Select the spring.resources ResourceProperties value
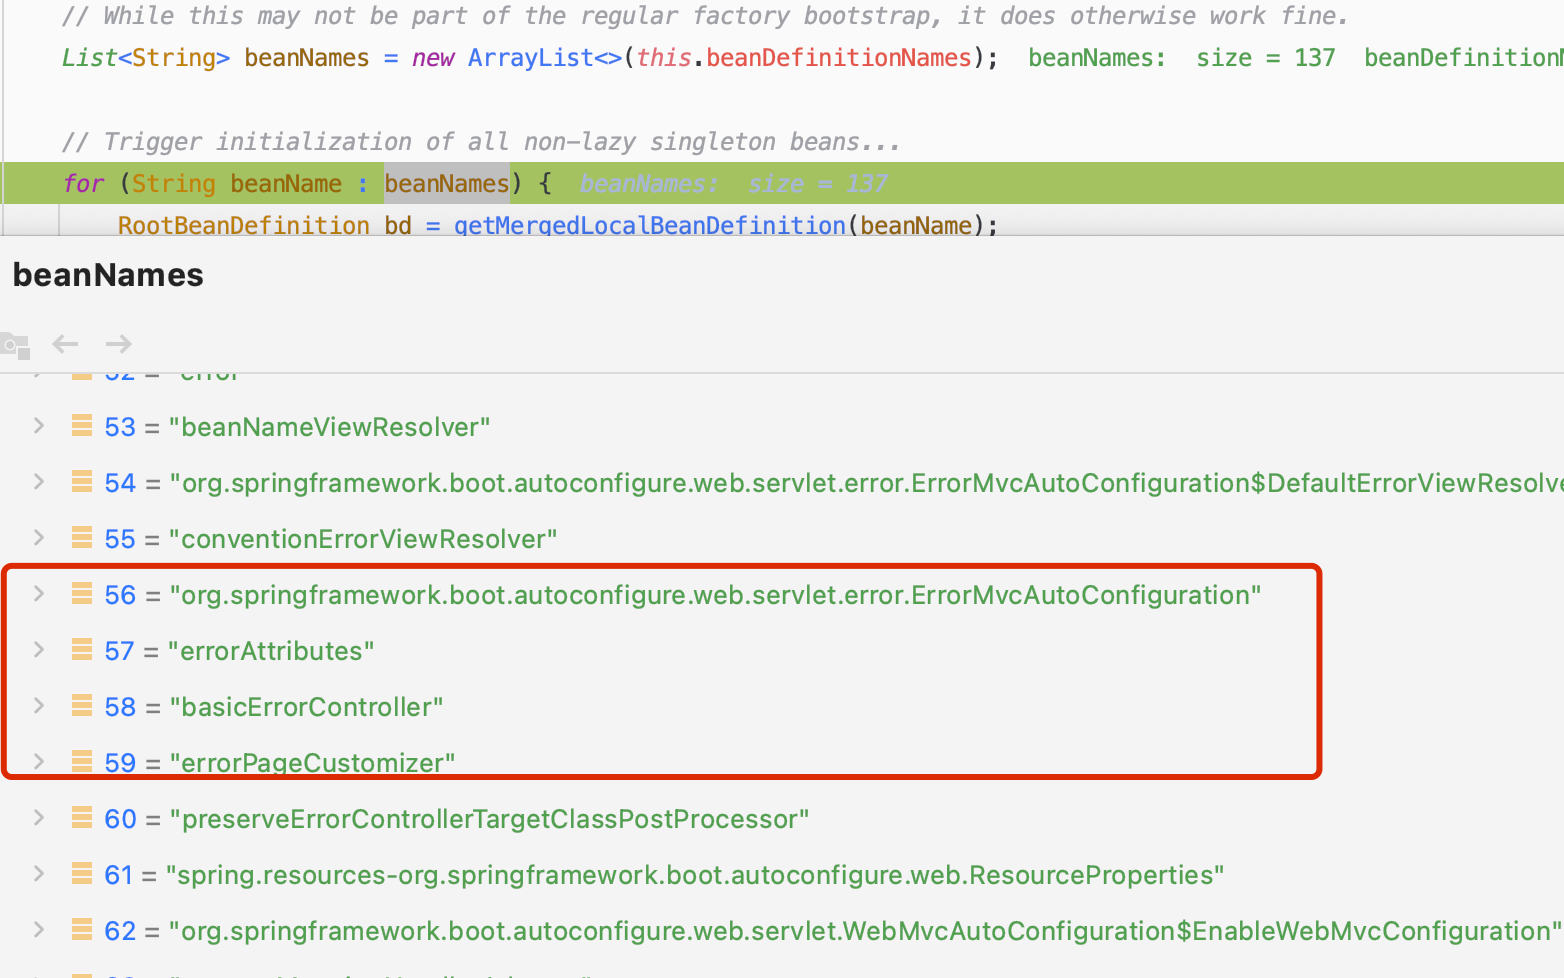The height and width of the screenshot is (978, 1564). 695,875
